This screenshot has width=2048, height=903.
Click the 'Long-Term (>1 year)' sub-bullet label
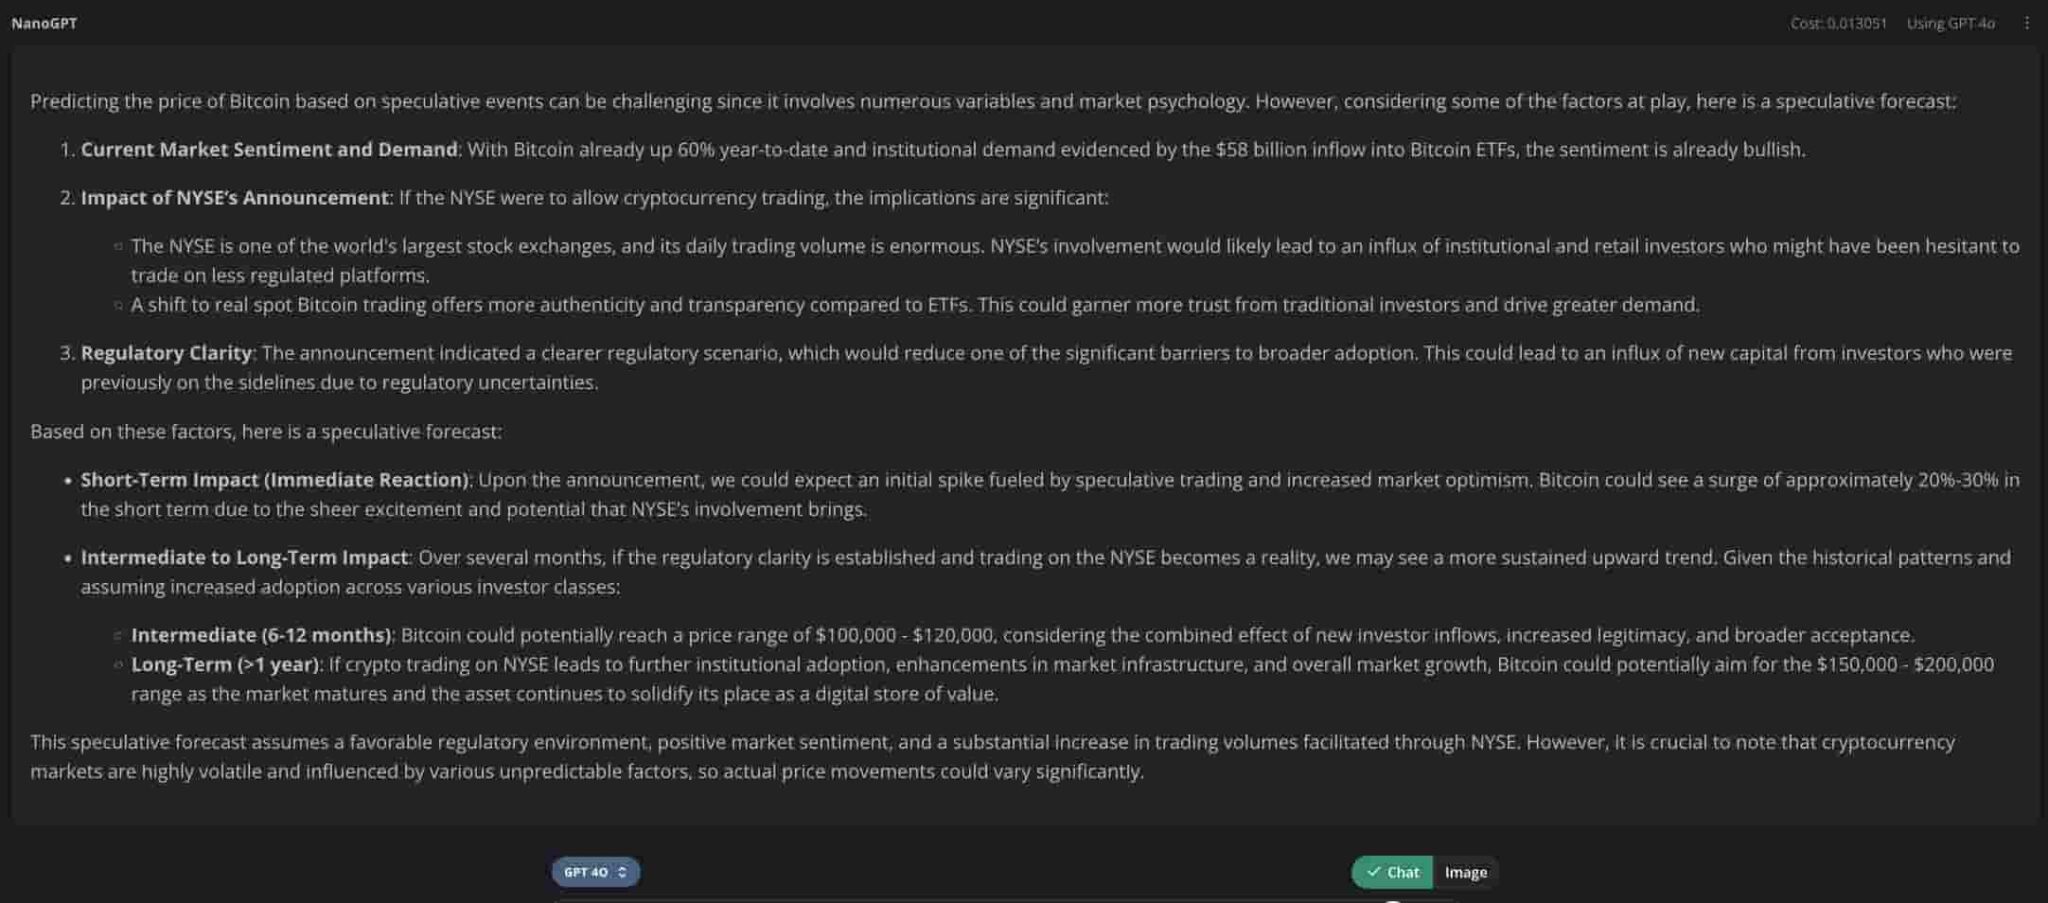(x=225, y=665)
